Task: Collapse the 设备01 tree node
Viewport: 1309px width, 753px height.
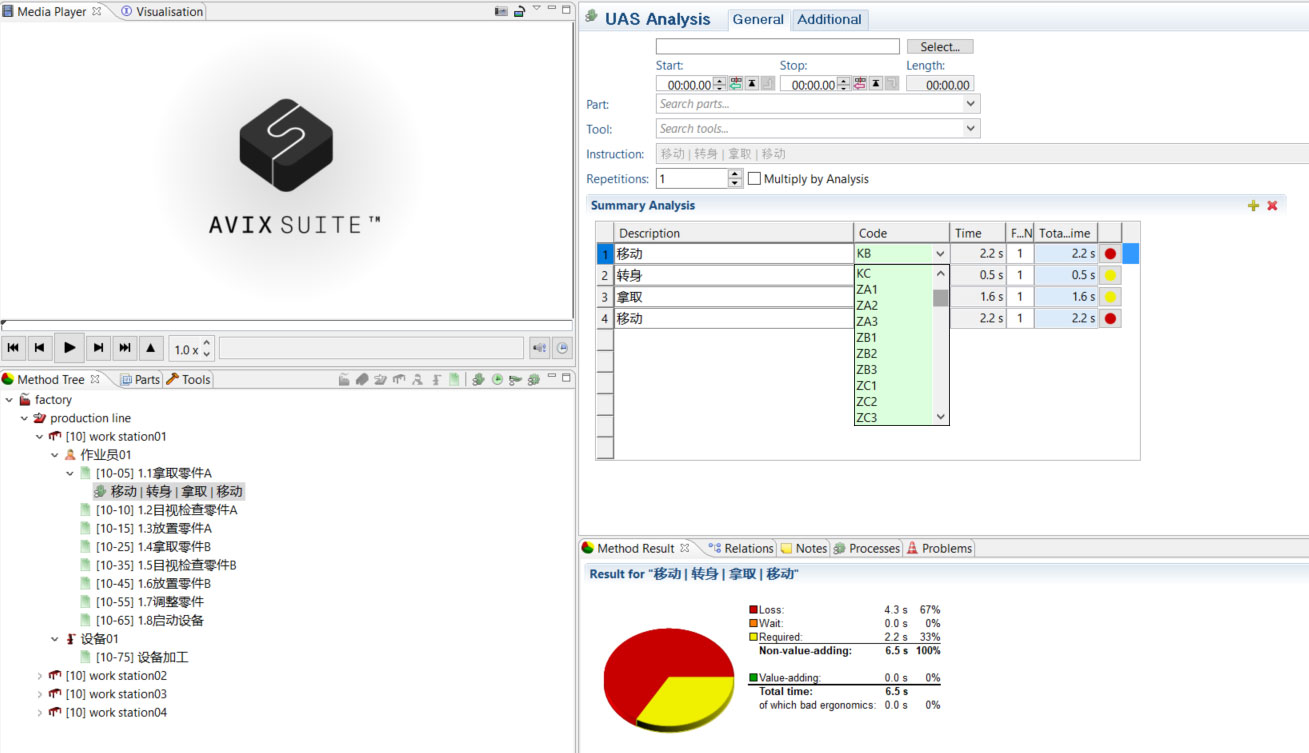Action: tap(55, 639)
